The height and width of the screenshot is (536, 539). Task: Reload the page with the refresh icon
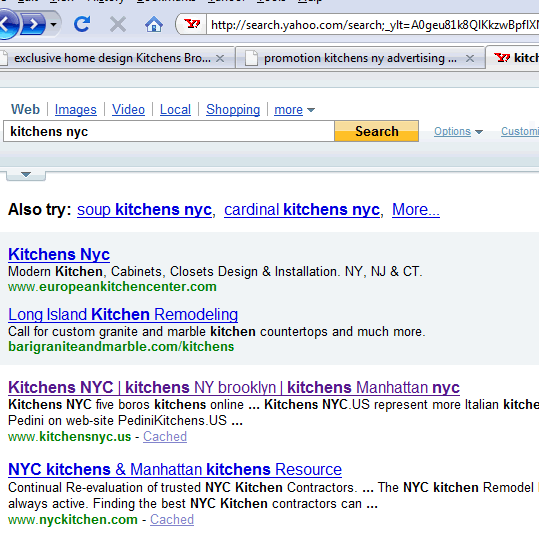pos(82,24)
